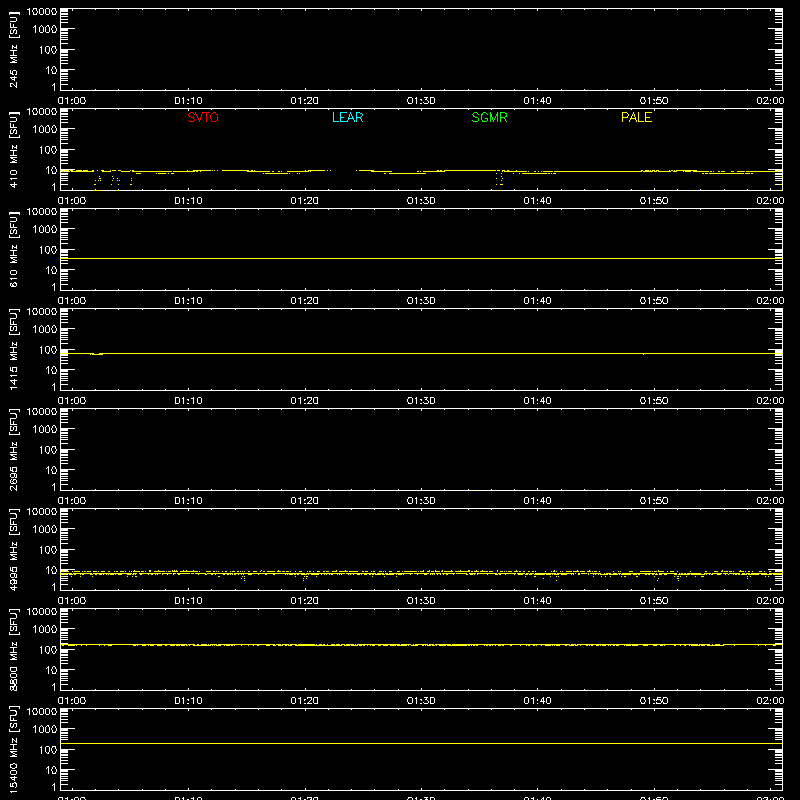Click 01:20 time label below 1415 MHz panel

[x=305, y=401]
